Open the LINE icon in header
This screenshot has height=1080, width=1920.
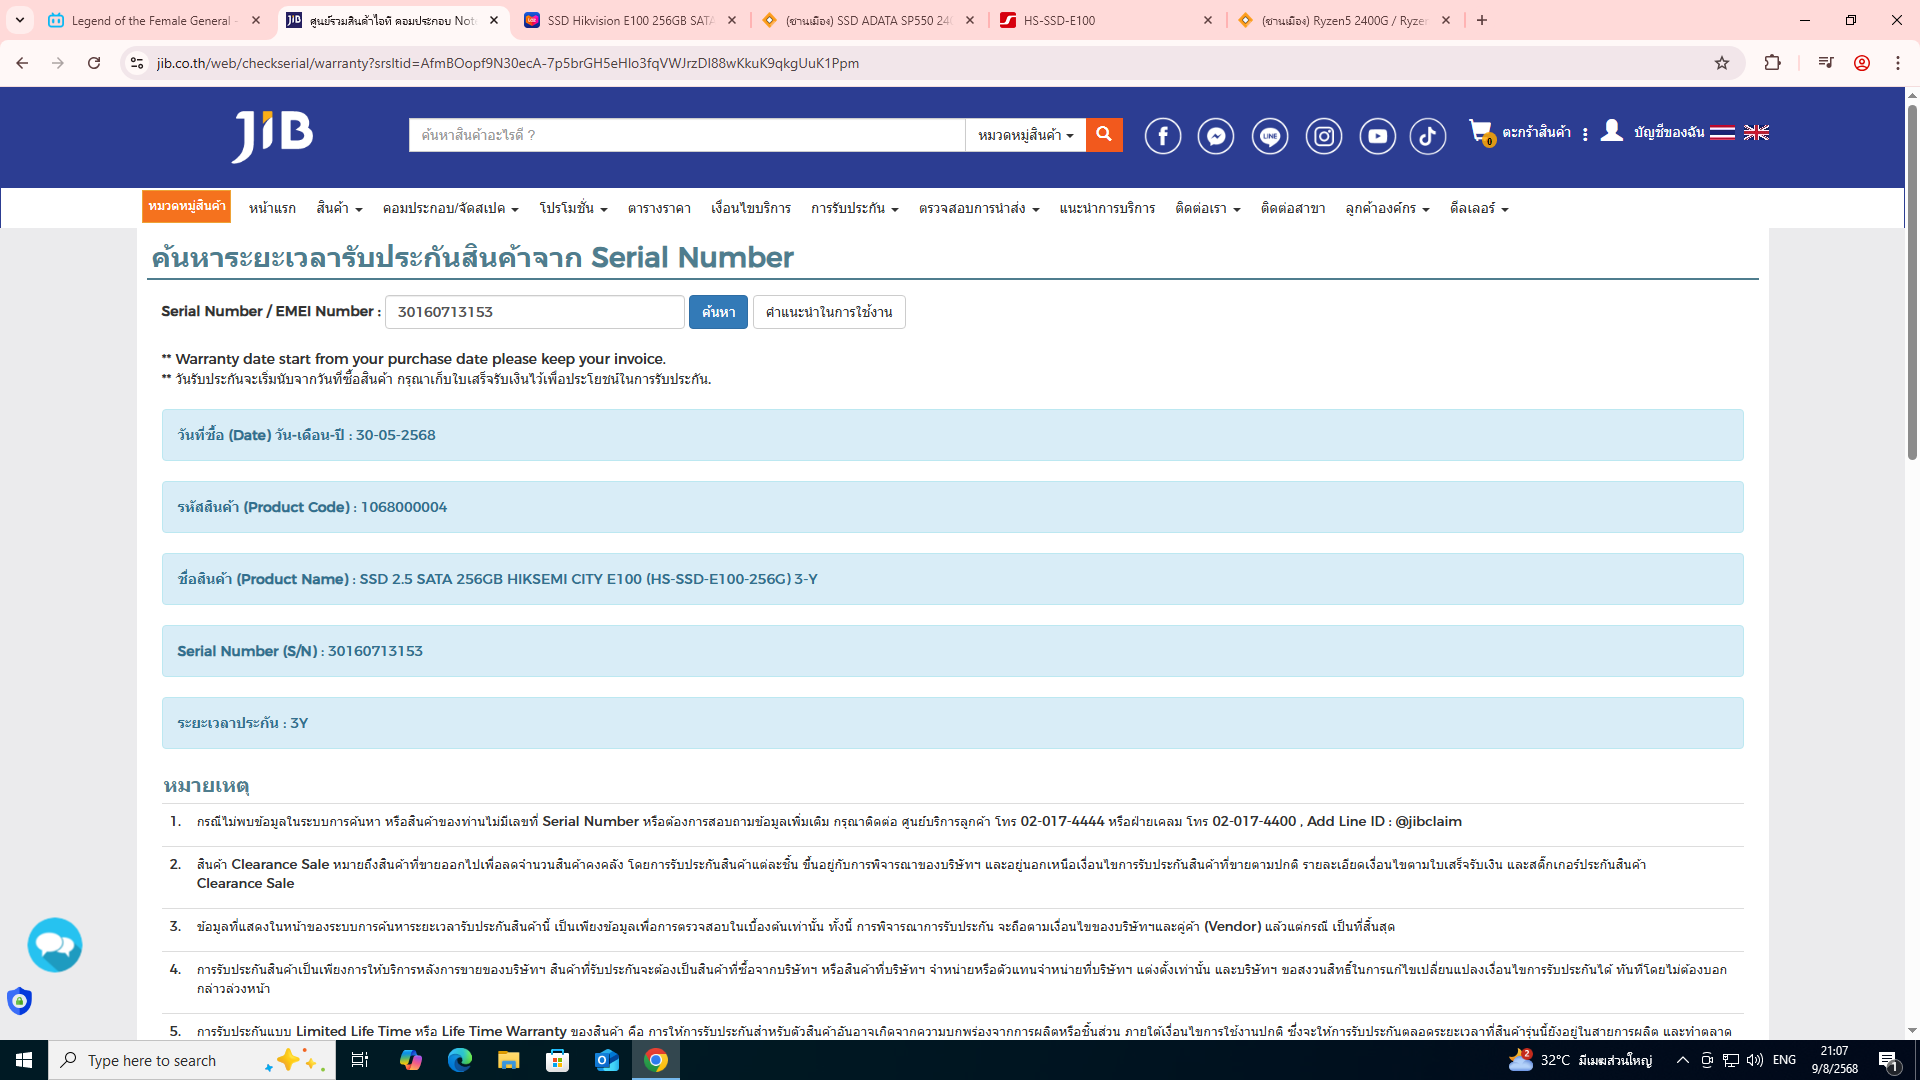[x=1270, y=136]
